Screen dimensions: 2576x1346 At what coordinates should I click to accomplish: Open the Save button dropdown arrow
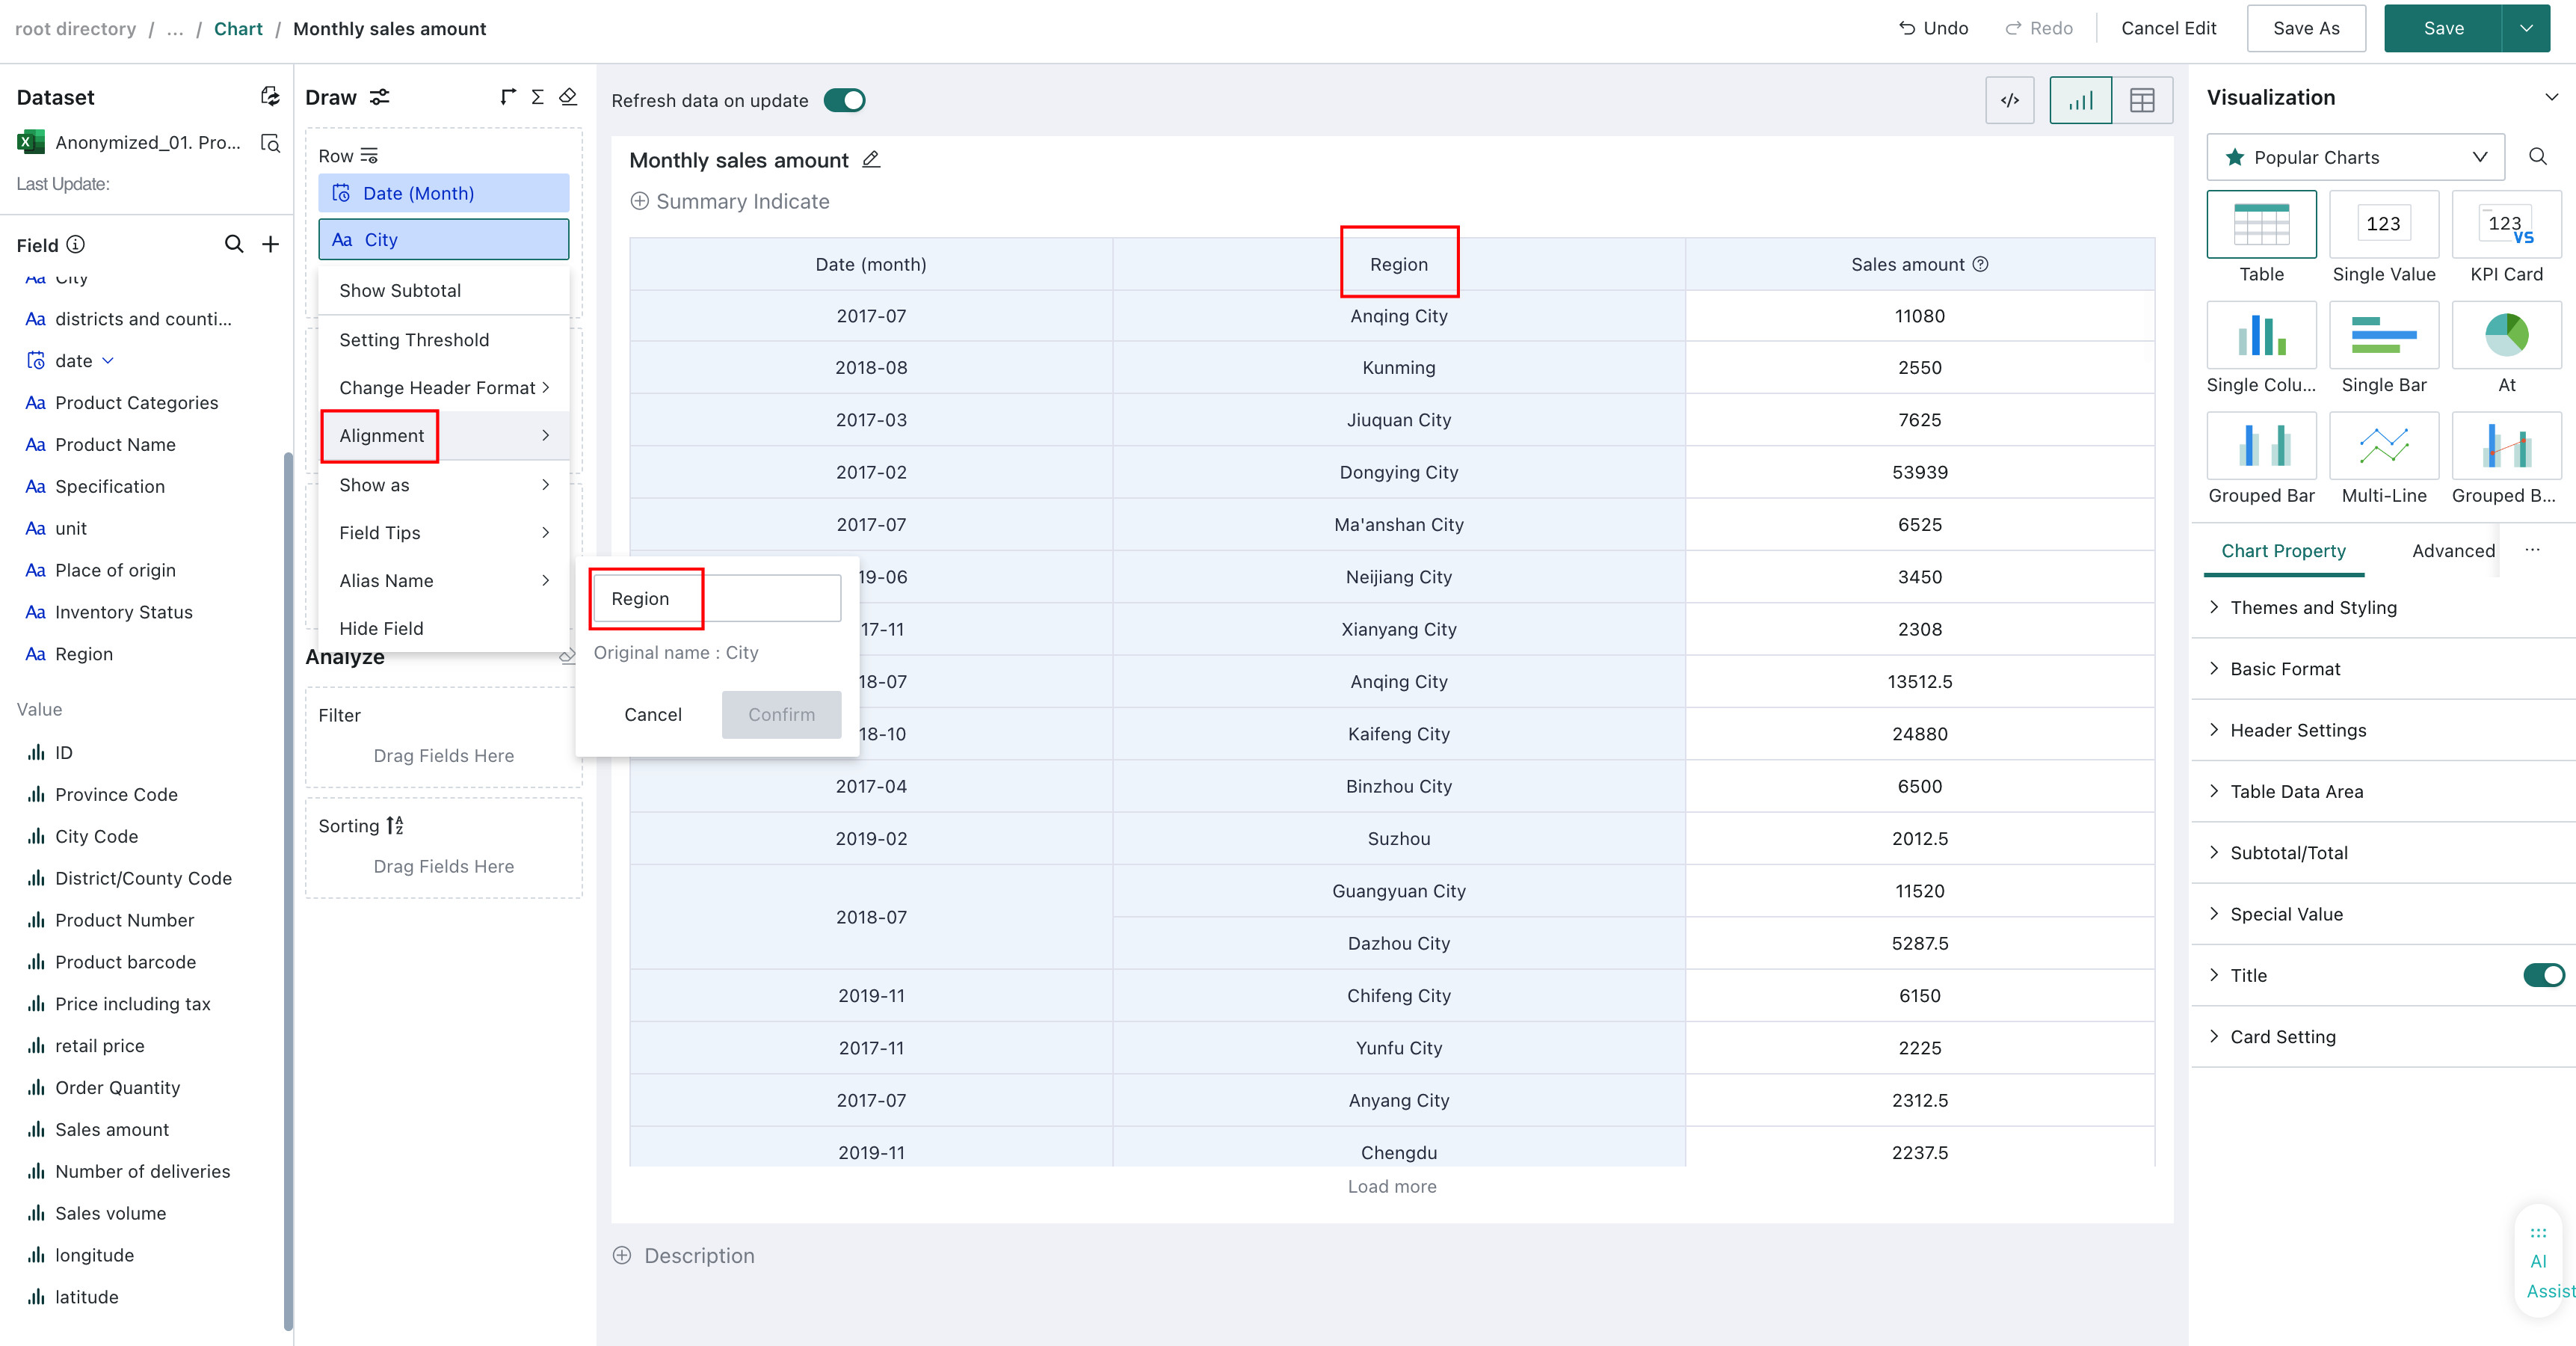point(2526,28)
